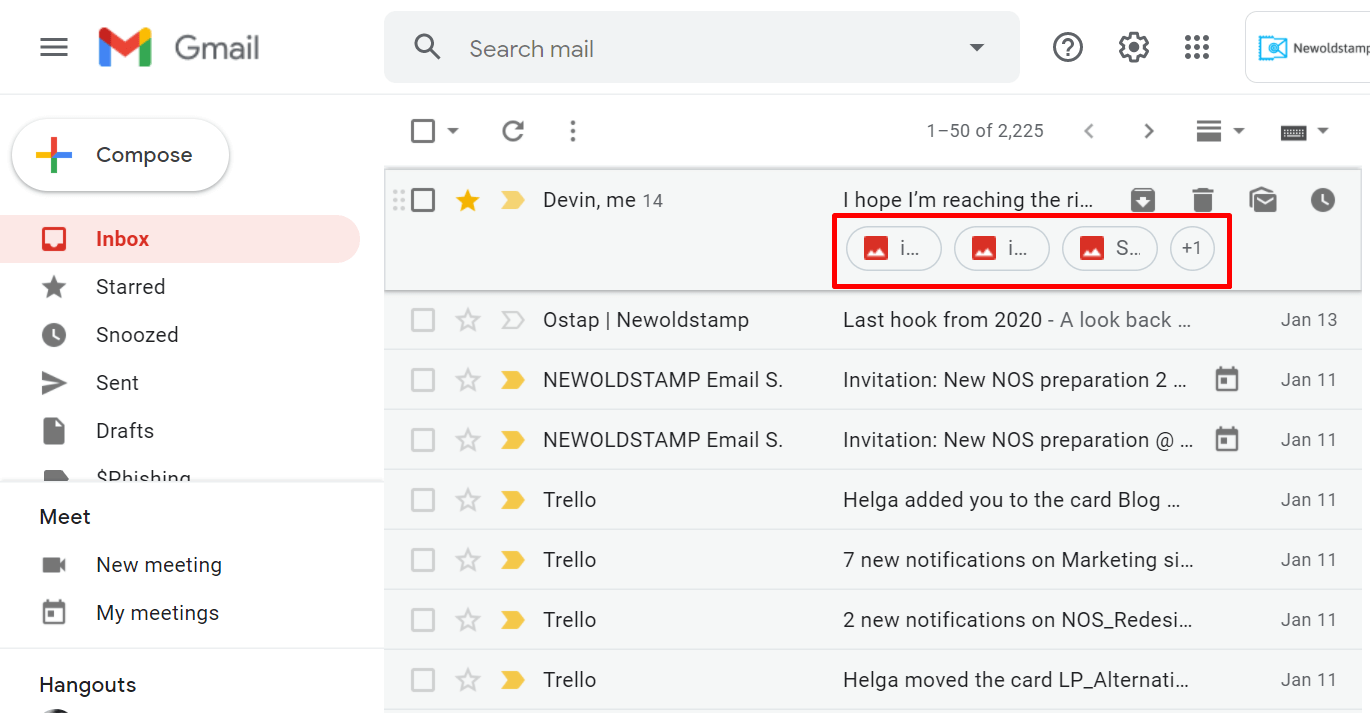This screenshot has width=1370, height=713.
Task: Expand the search options dropdown arrow
Action: 977,48
